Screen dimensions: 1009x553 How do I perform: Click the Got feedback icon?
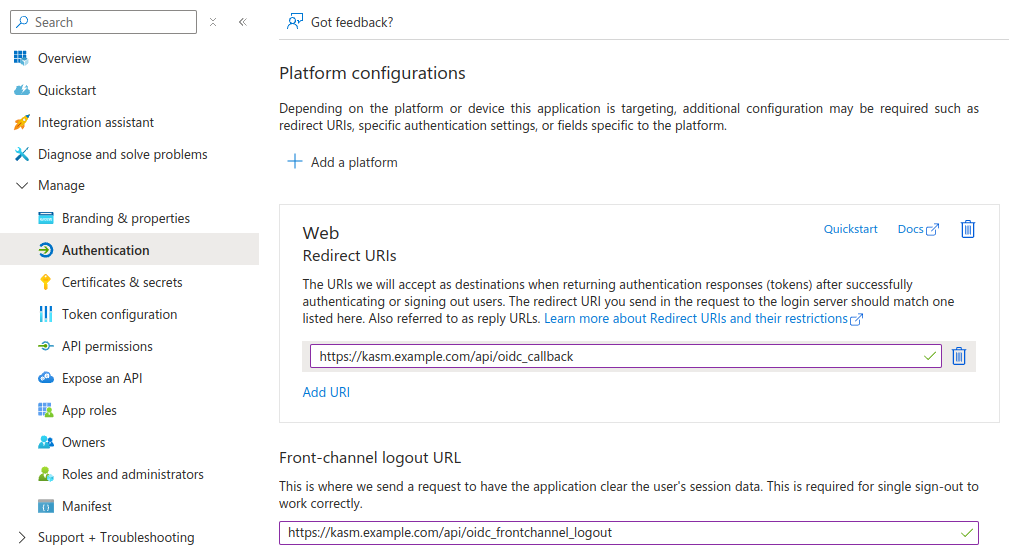pos(295,22)
